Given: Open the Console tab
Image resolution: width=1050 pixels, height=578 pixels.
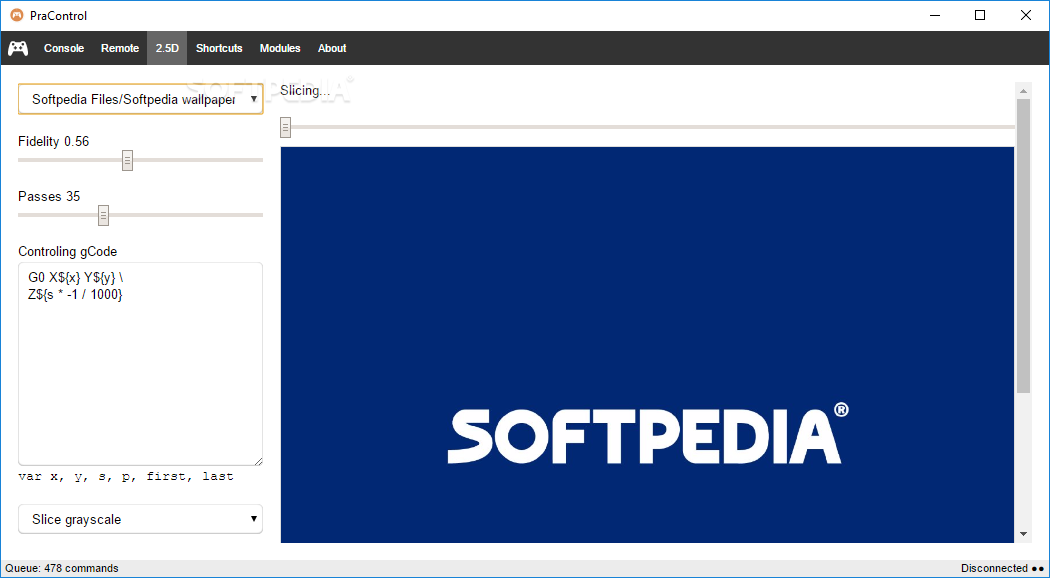Looking at the screenshot, I should coord(64,48).
